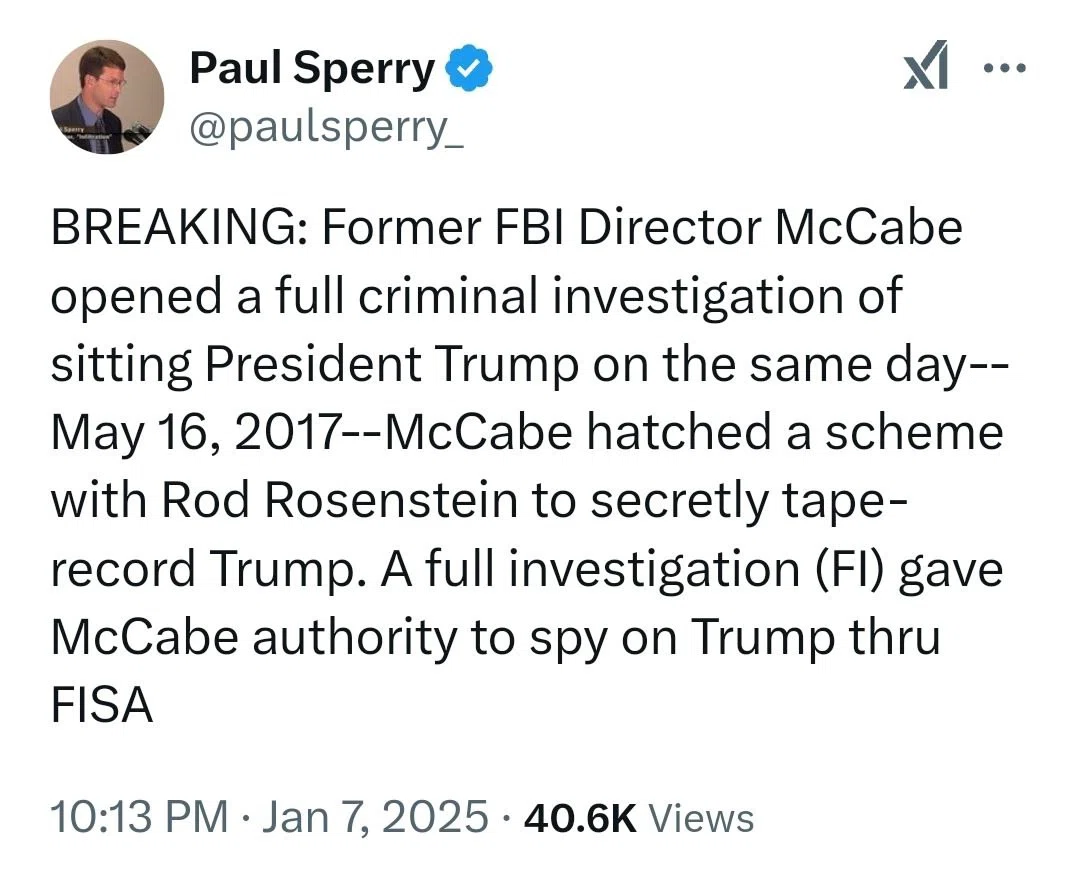1080x878 pixels.
Task: Click the word Views in footer
Action: pyautogui.click(x=702, y=818)
